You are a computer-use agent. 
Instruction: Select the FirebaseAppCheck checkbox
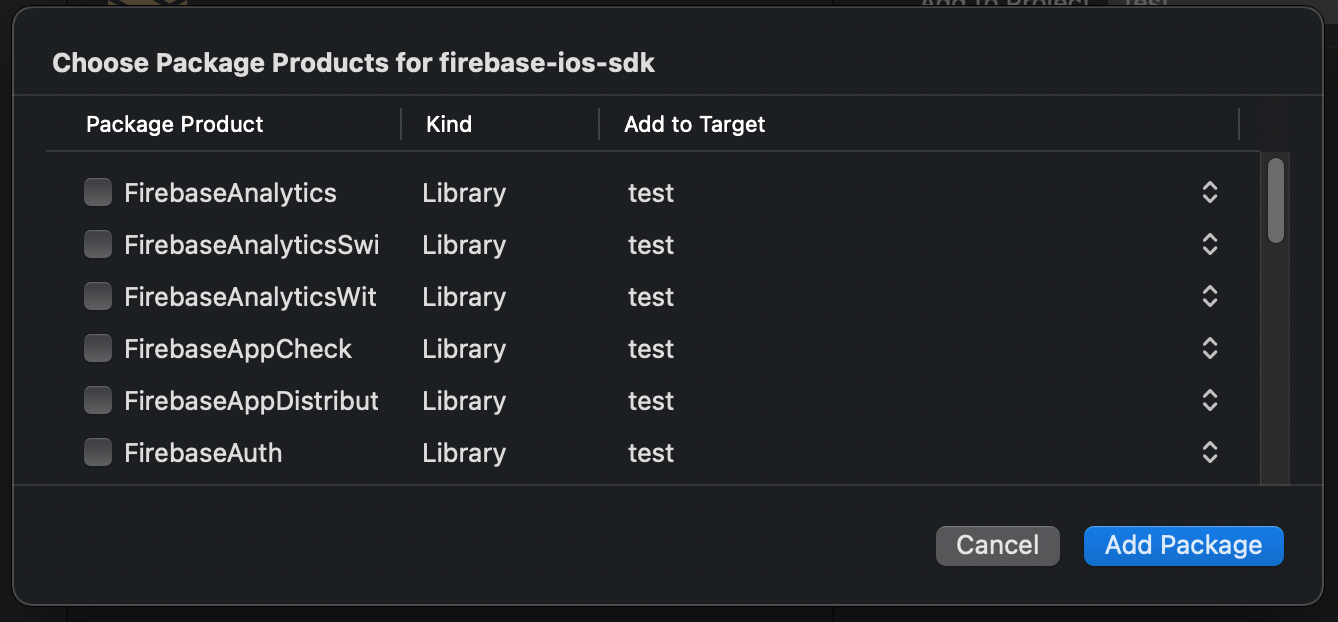97,348
